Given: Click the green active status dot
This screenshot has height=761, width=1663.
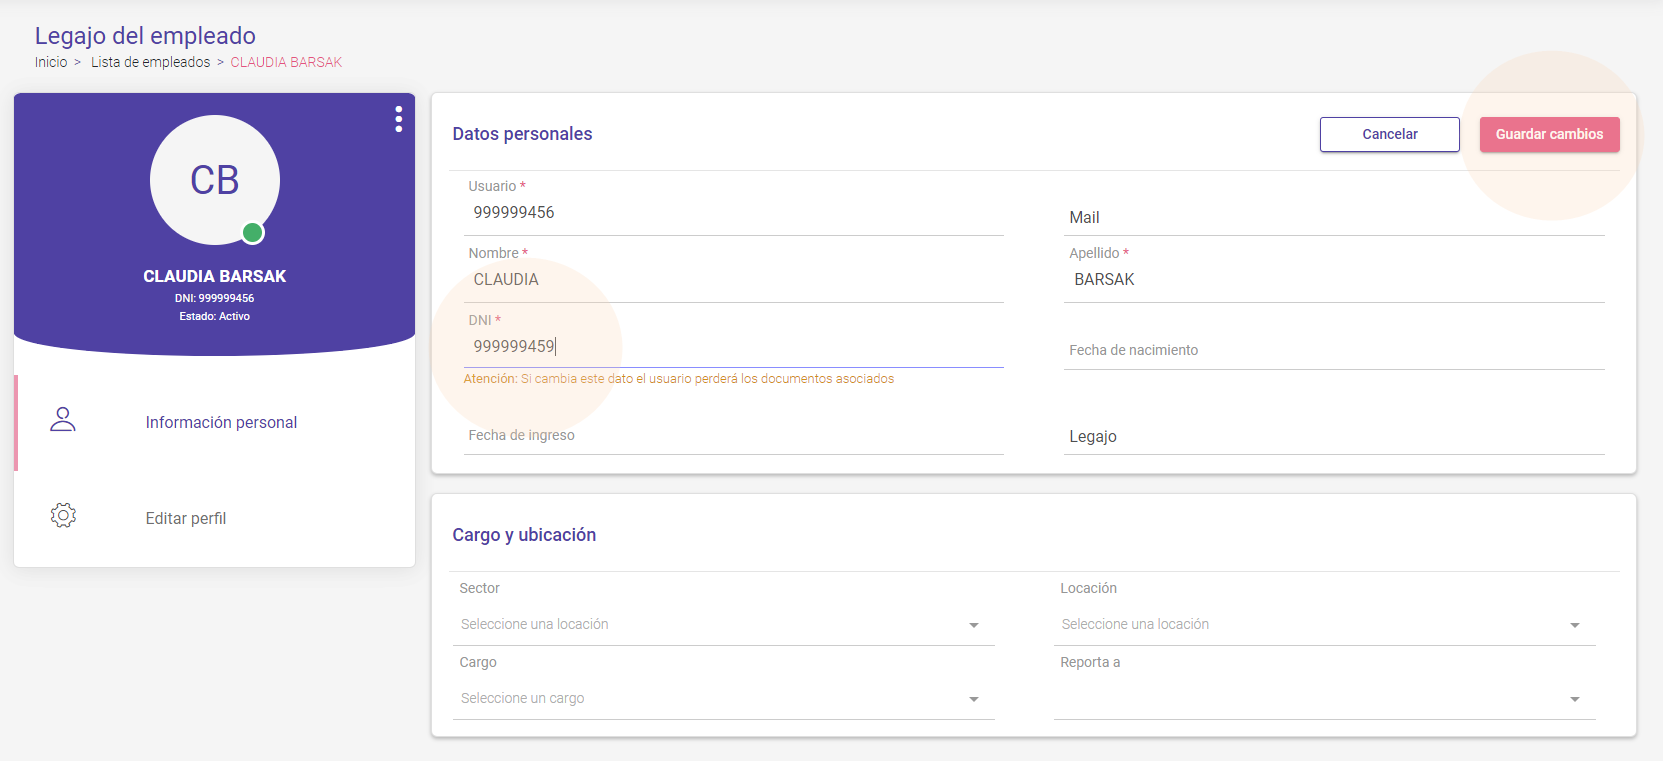Looking at the screenshot, I should tap(253, 233).
